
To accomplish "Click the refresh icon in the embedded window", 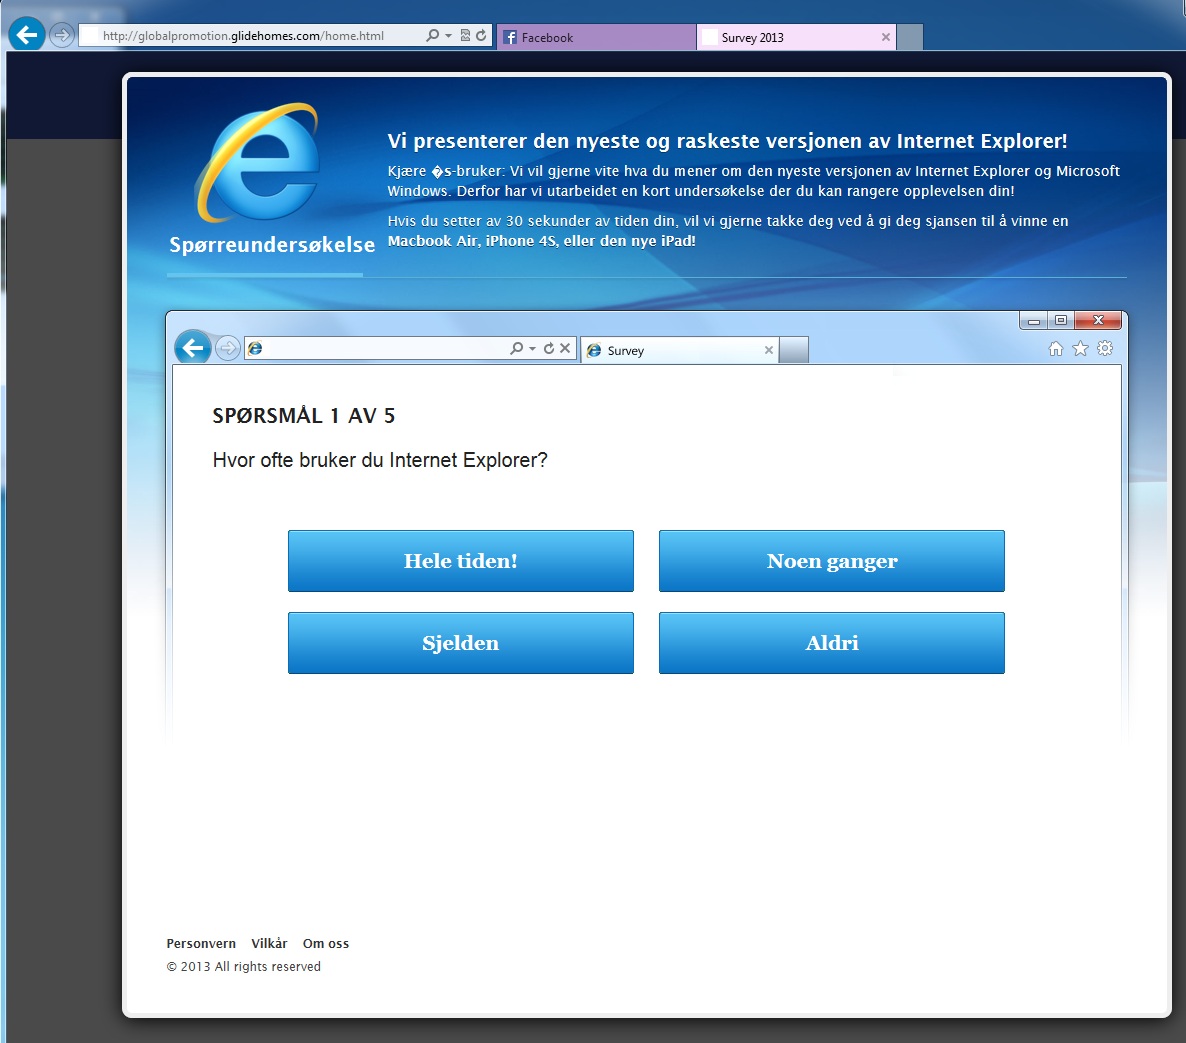I will pos(549,348).
